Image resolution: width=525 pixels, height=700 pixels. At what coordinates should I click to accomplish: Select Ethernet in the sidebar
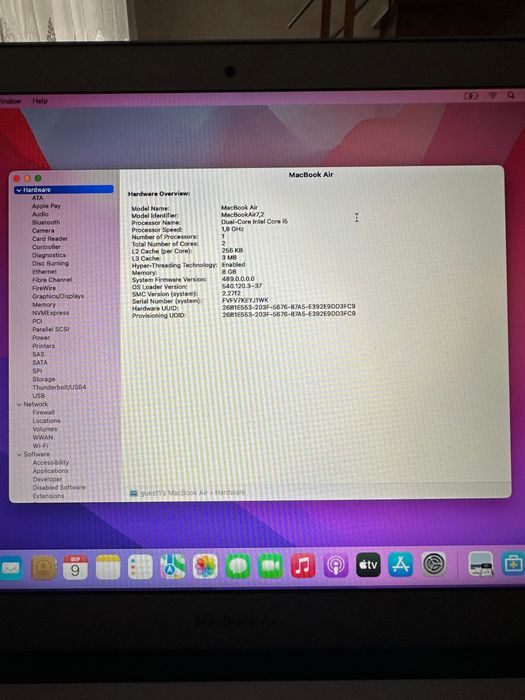coord(44,271)
